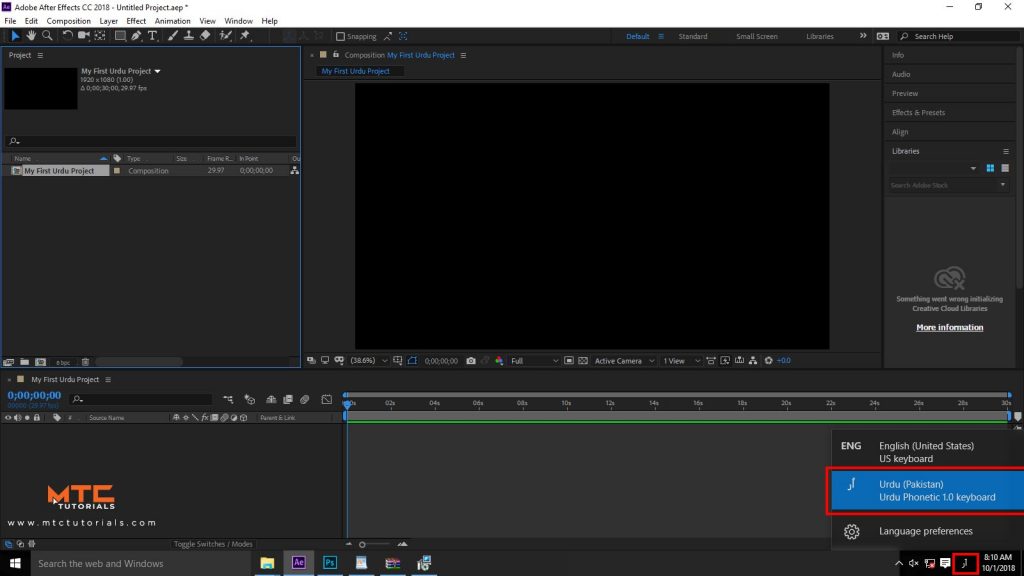
Task: Create a new folder in Project panel
Action: [x=24, y=362]
